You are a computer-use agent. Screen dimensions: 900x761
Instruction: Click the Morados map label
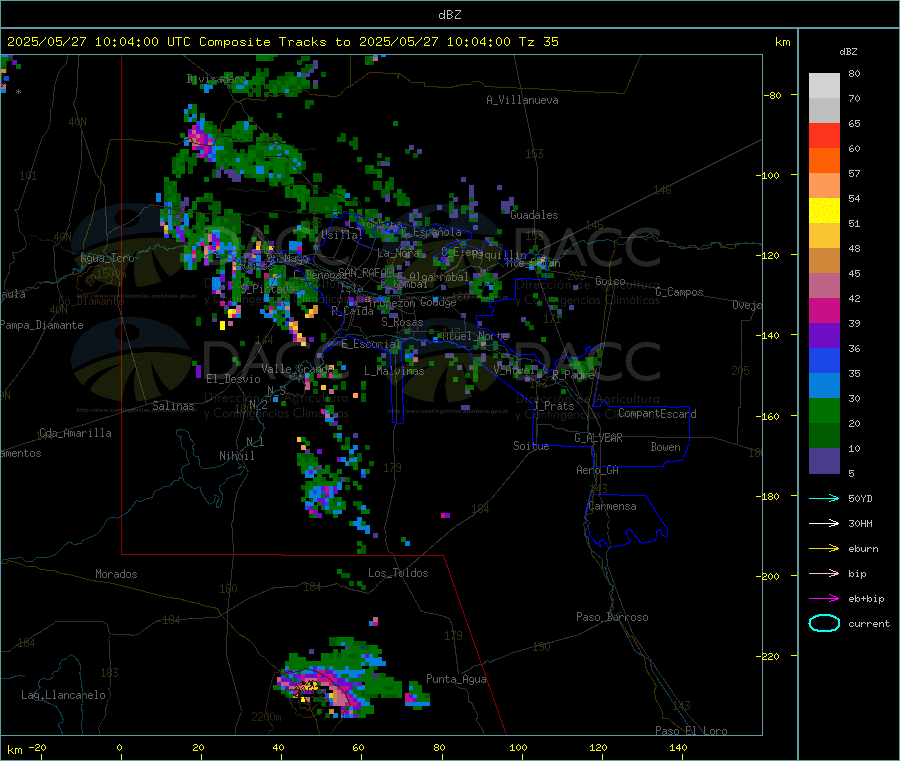point(116,574)
